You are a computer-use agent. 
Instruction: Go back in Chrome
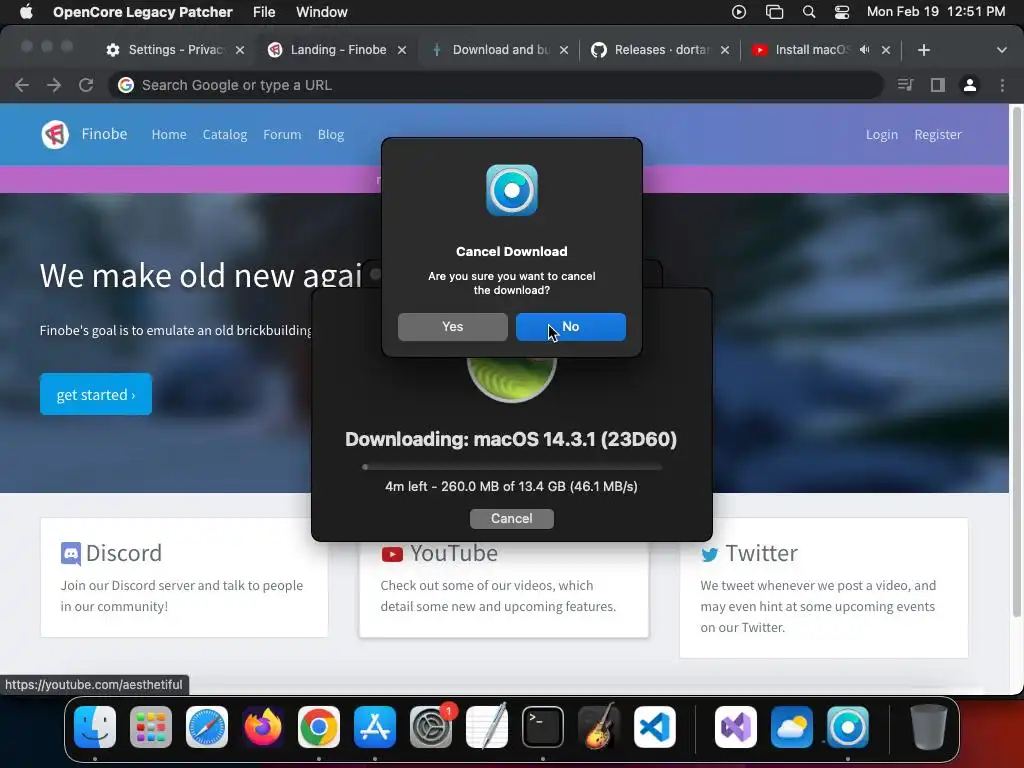[22, 85]
